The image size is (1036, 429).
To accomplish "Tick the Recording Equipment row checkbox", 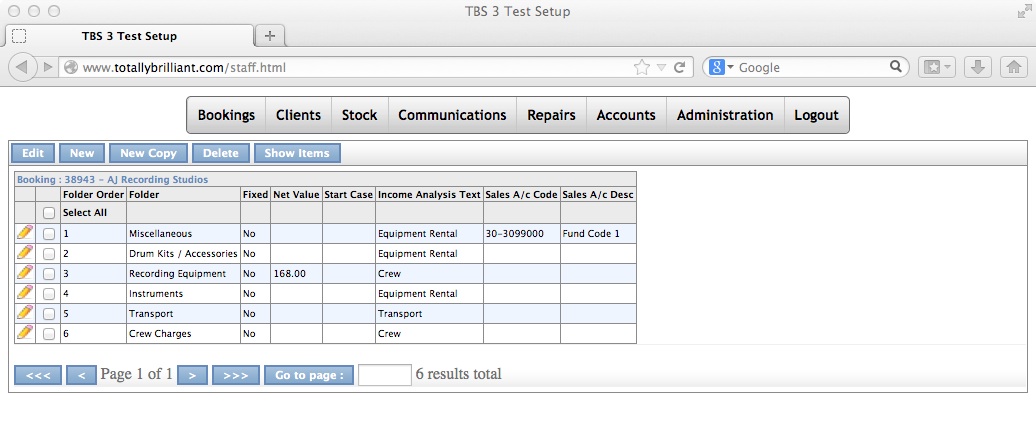I will click(x=49, y=274).
